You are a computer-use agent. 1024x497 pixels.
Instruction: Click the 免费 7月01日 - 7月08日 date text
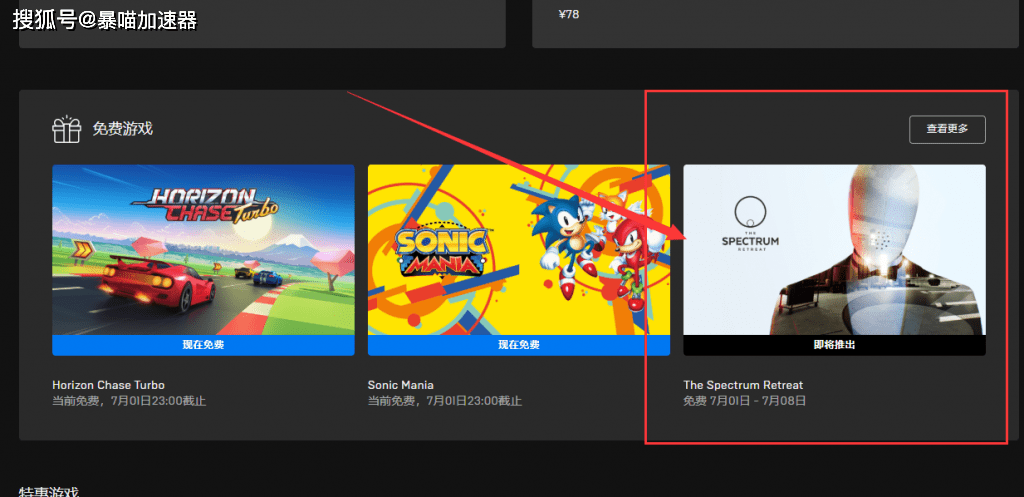click(744, 401)
